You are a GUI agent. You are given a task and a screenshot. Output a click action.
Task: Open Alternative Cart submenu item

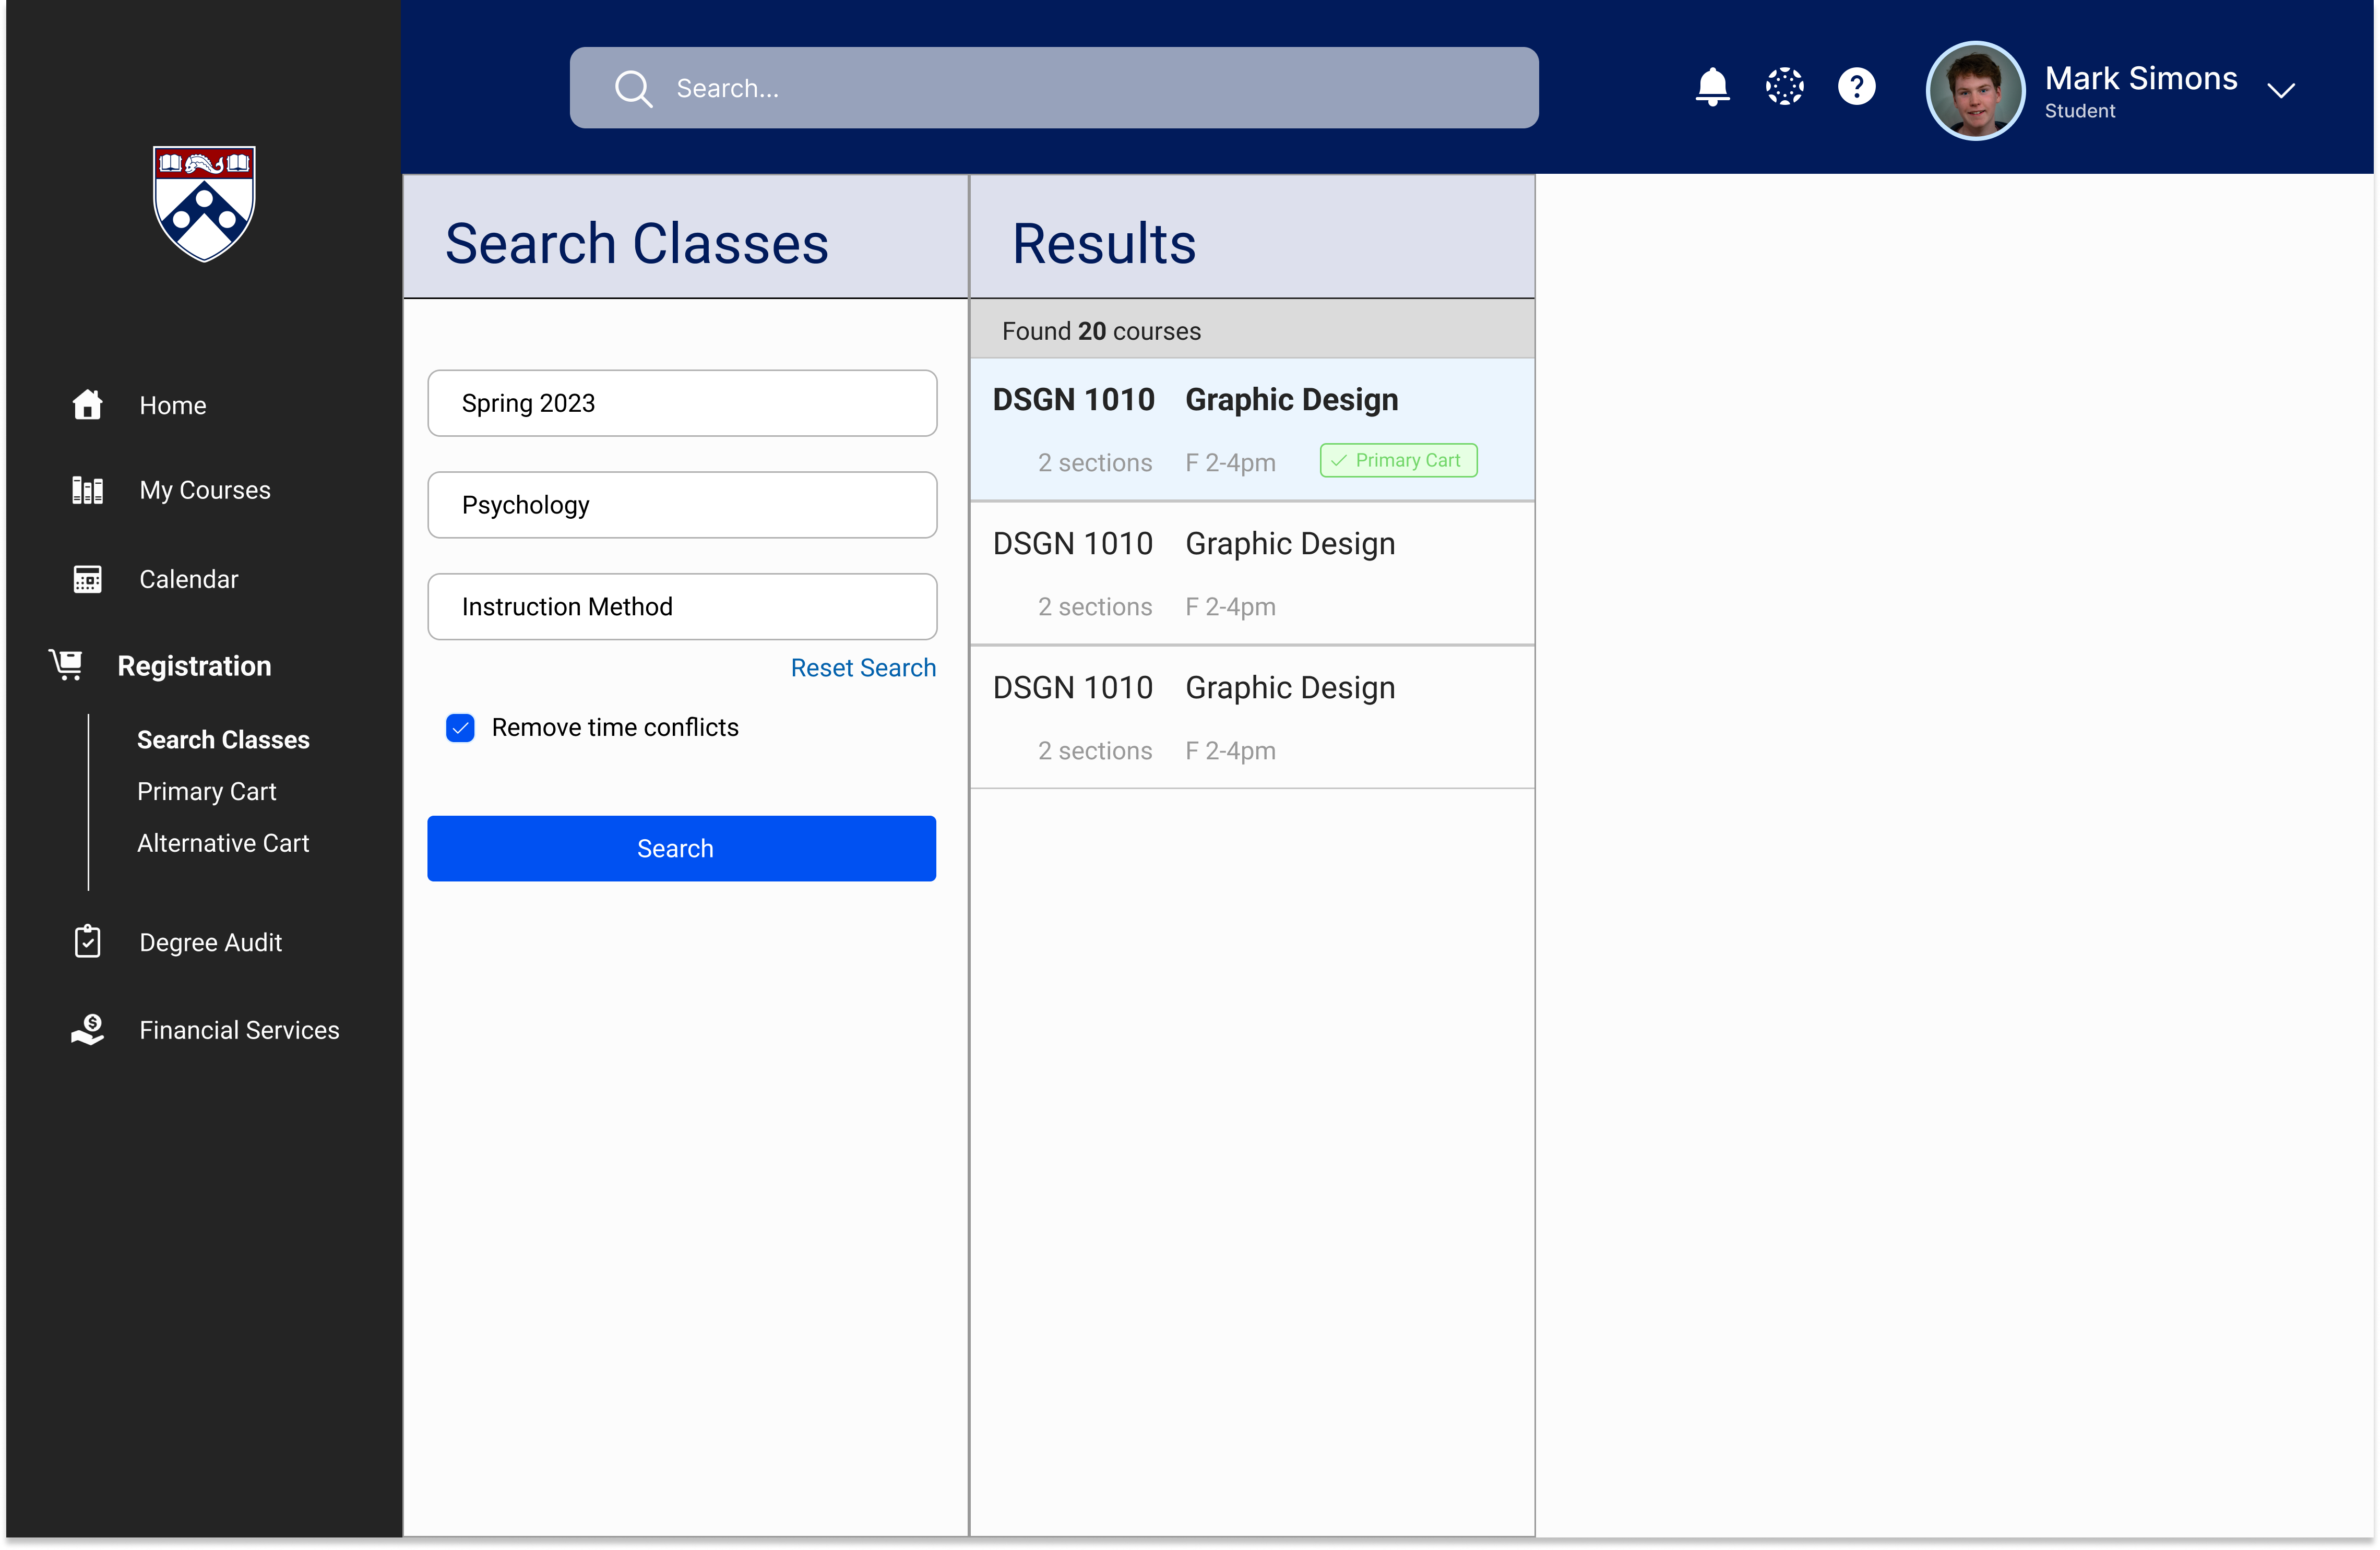[223, 844]
